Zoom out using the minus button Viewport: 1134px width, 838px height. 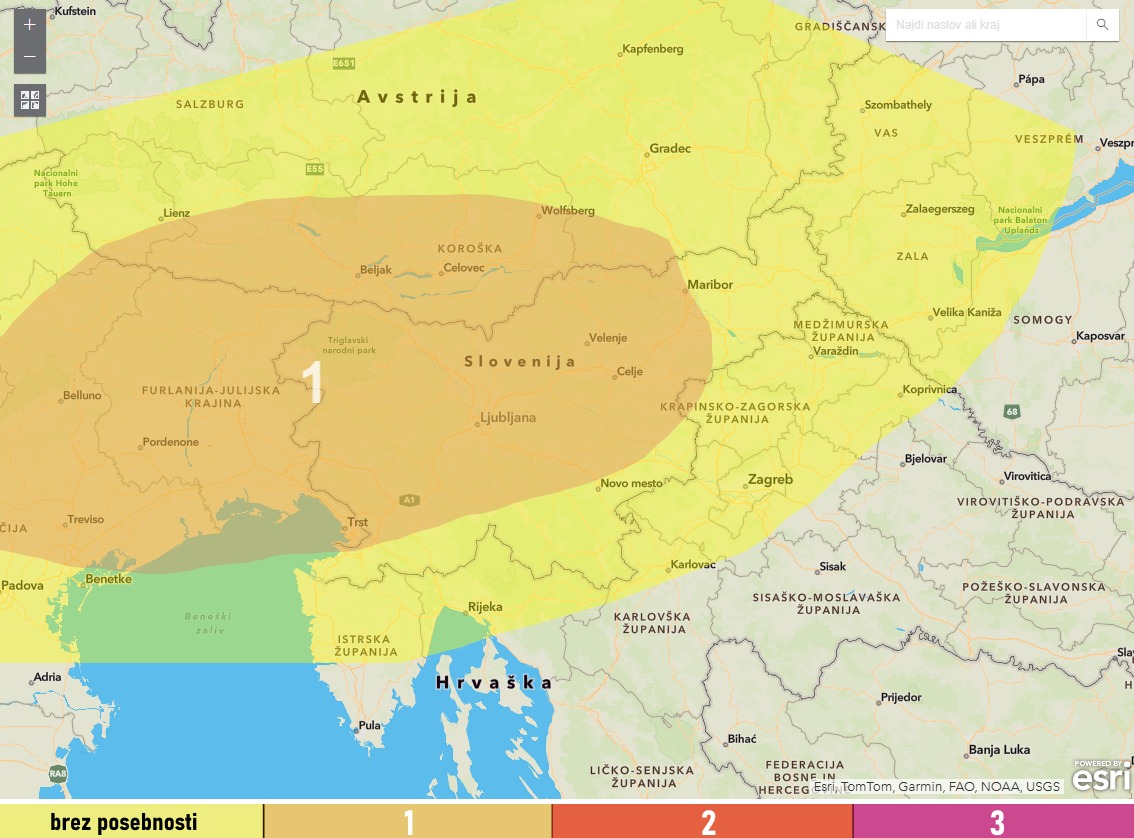(x=30, y=57)
